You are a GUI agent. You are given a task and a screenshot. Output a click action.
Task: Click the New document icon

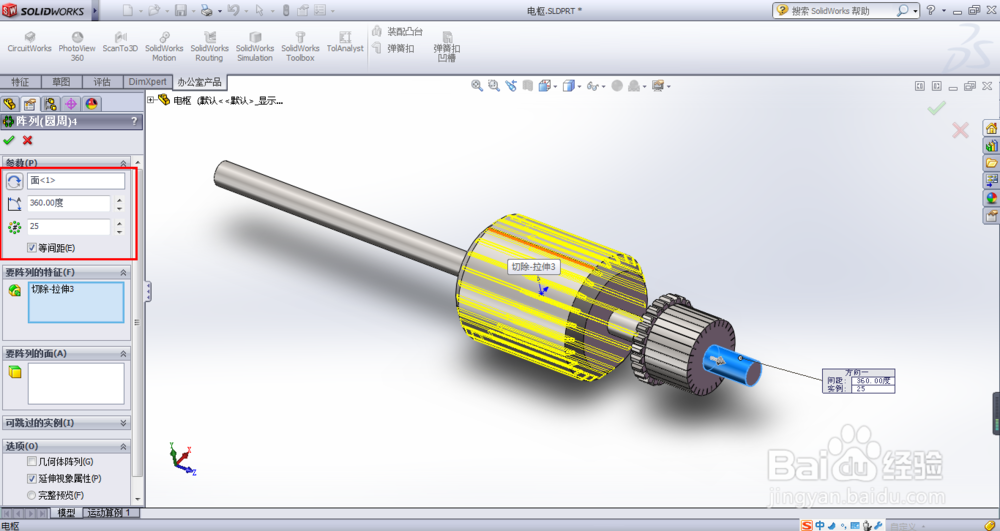[x=128, y=10]
